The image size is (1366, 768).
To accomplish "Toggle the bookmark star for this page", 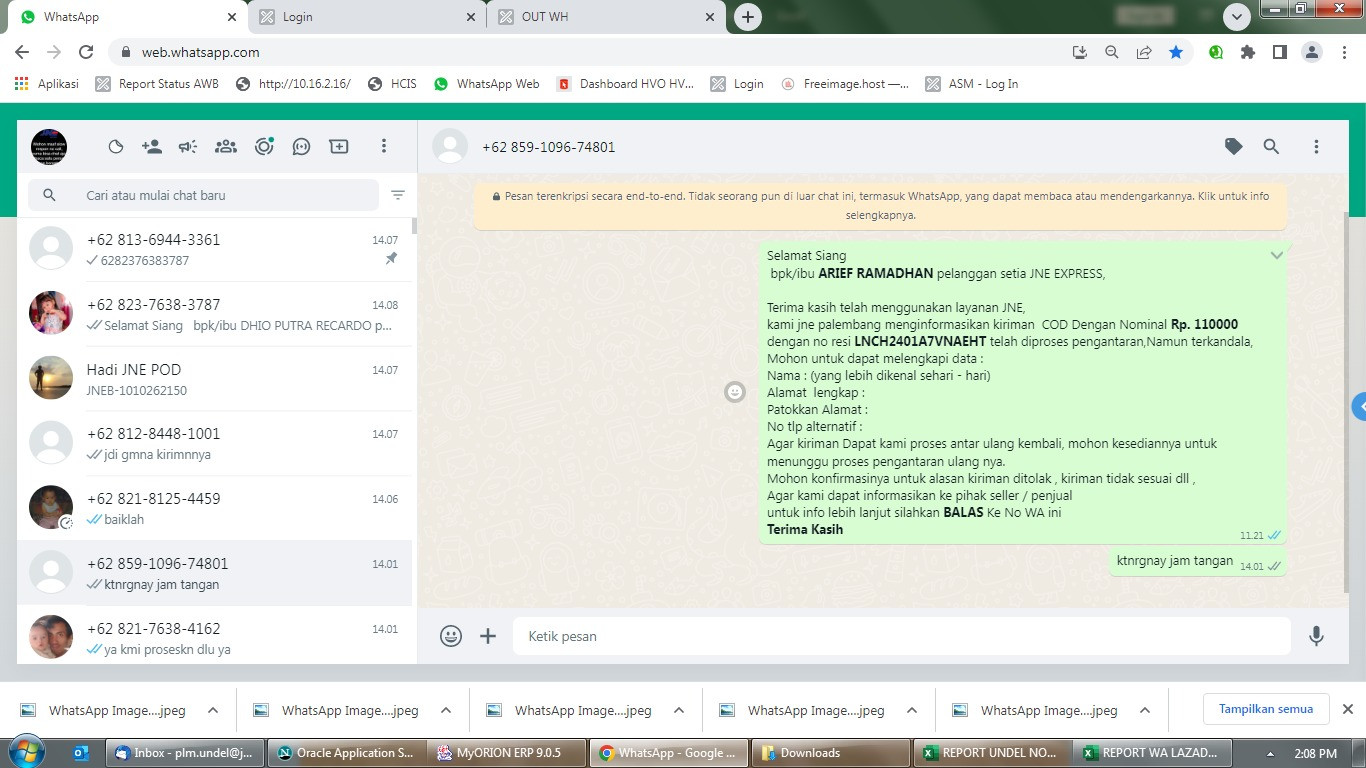I will (x=1176, y=52).
